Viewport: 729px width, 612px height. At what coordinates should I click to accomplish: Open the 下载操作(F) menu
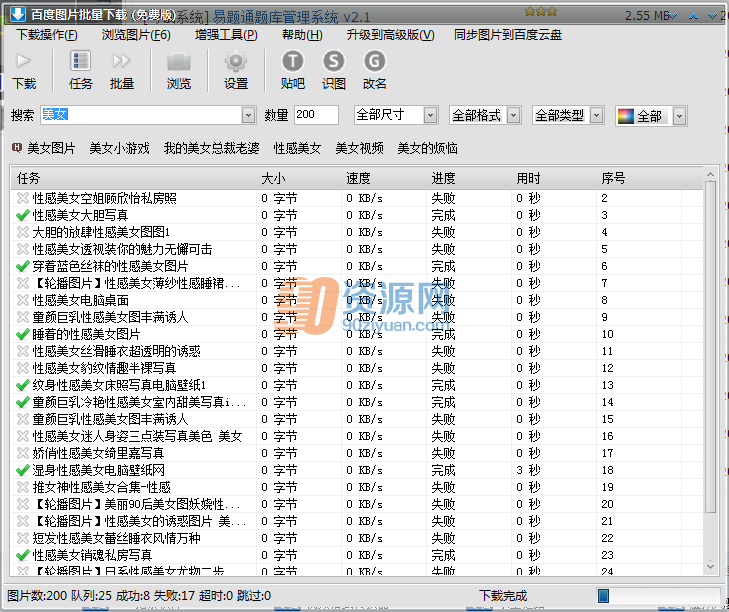(x=47, y=35)
